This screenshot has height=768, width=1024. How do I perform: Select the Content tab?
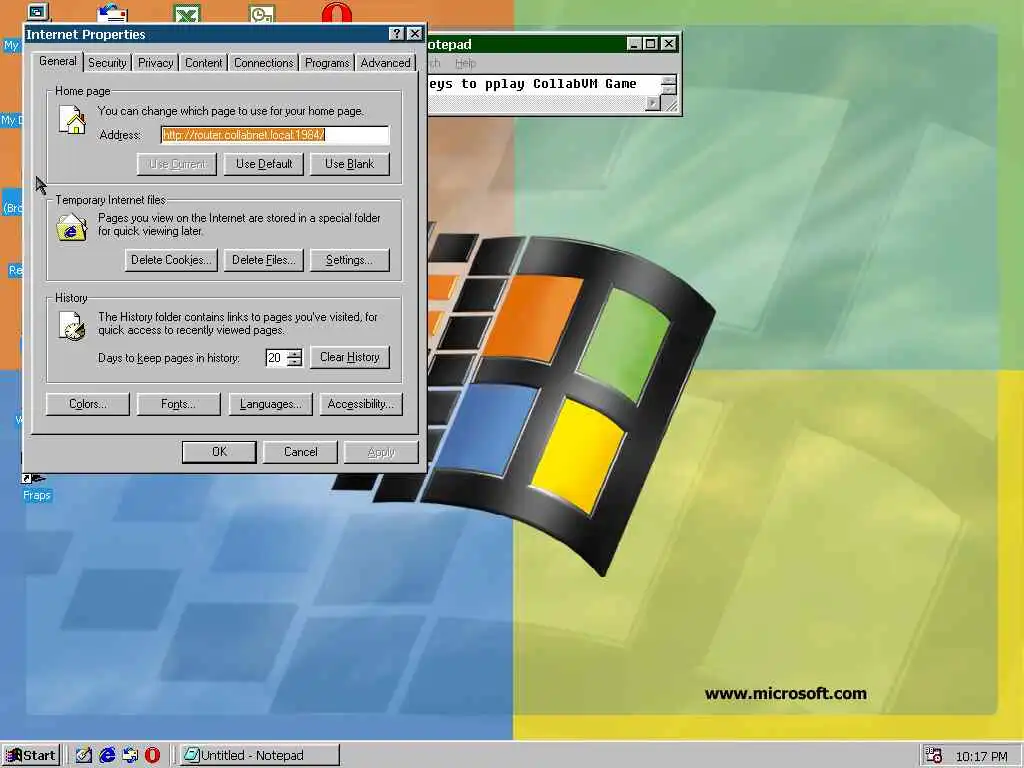pyautogui.click(x=203, y=63)
